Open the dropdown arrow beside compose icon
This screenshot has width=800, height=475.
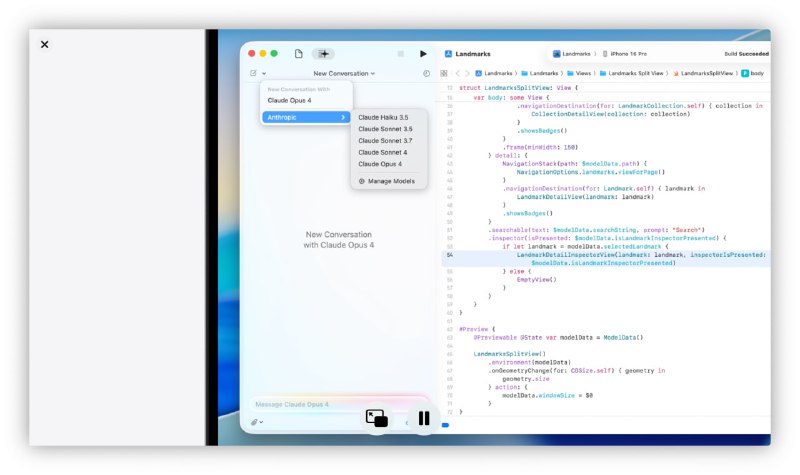(264, 74)
